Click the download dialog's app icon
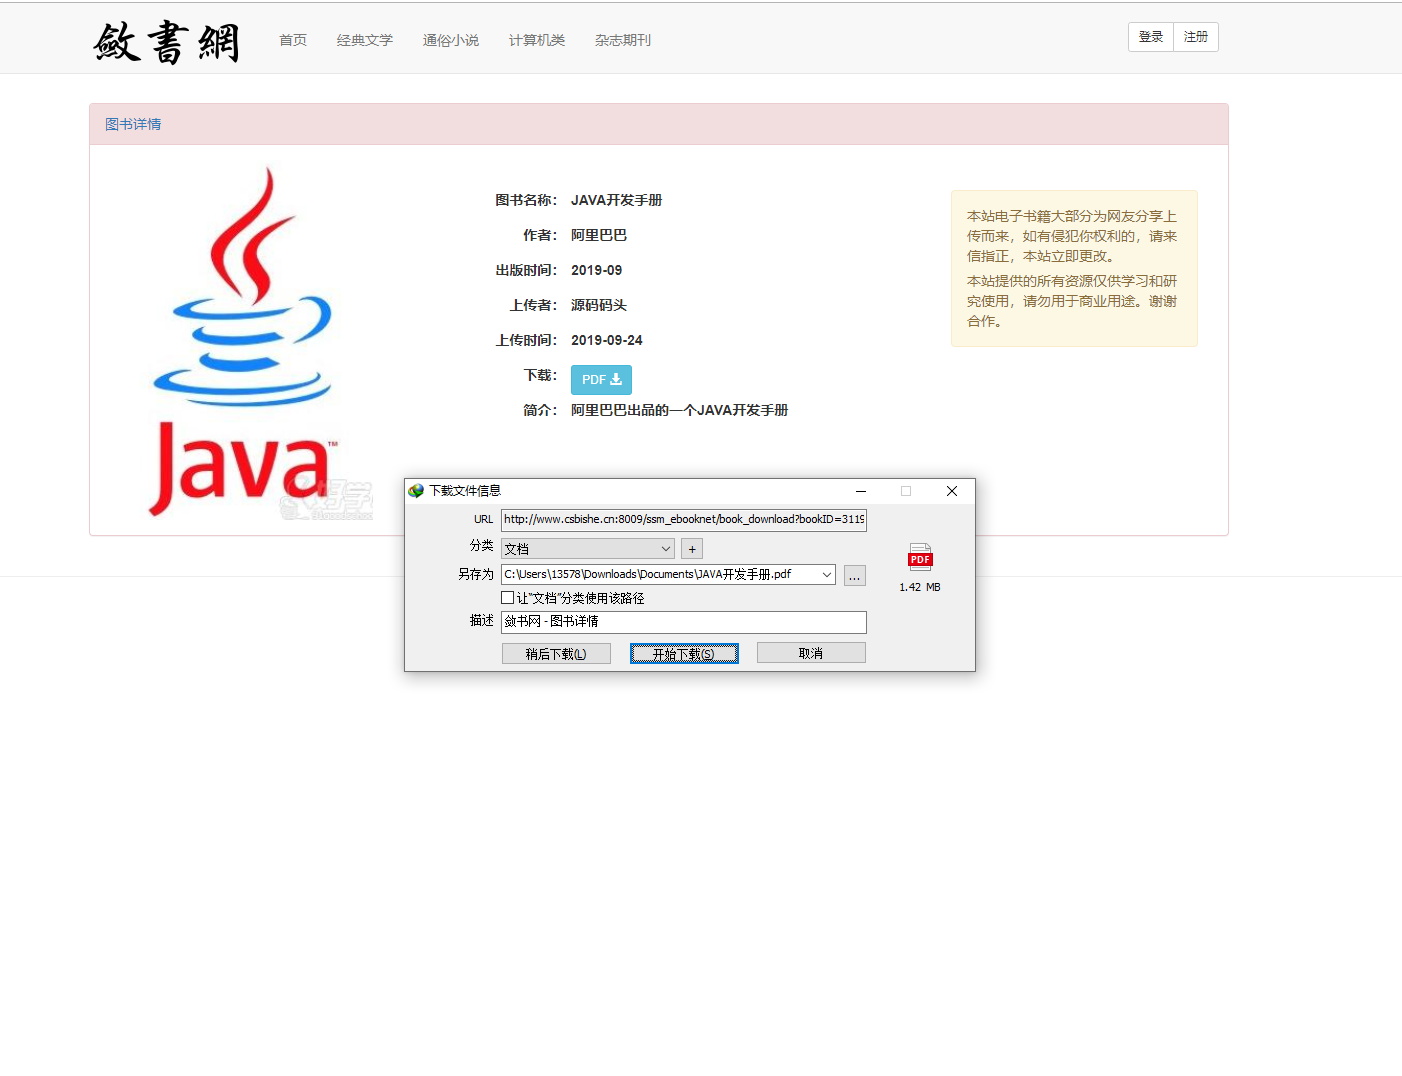 point(416,491)
